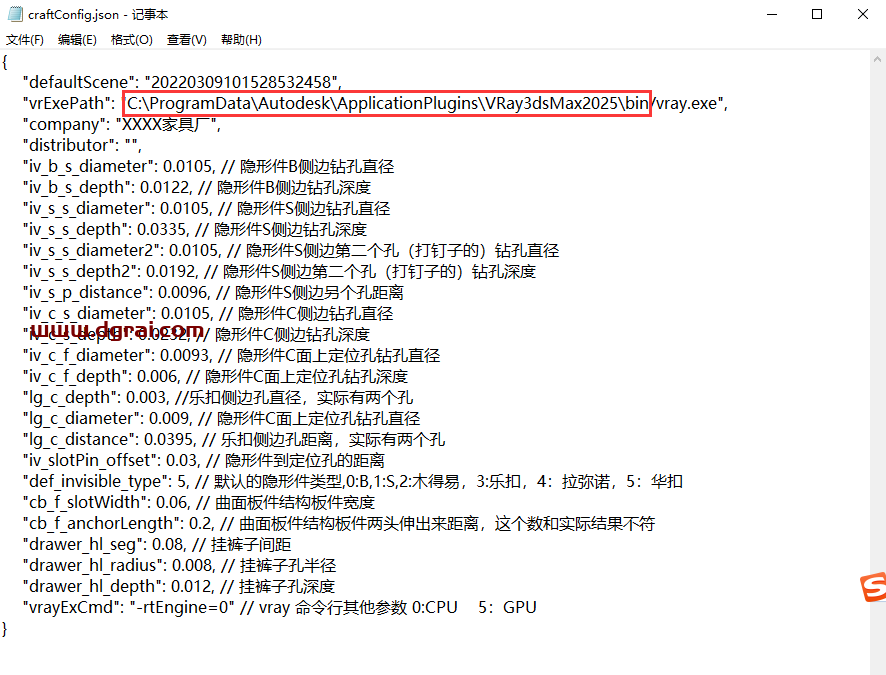886x675 pixels.
Task: Open the 编辑(E) menu
Action: 77,40
